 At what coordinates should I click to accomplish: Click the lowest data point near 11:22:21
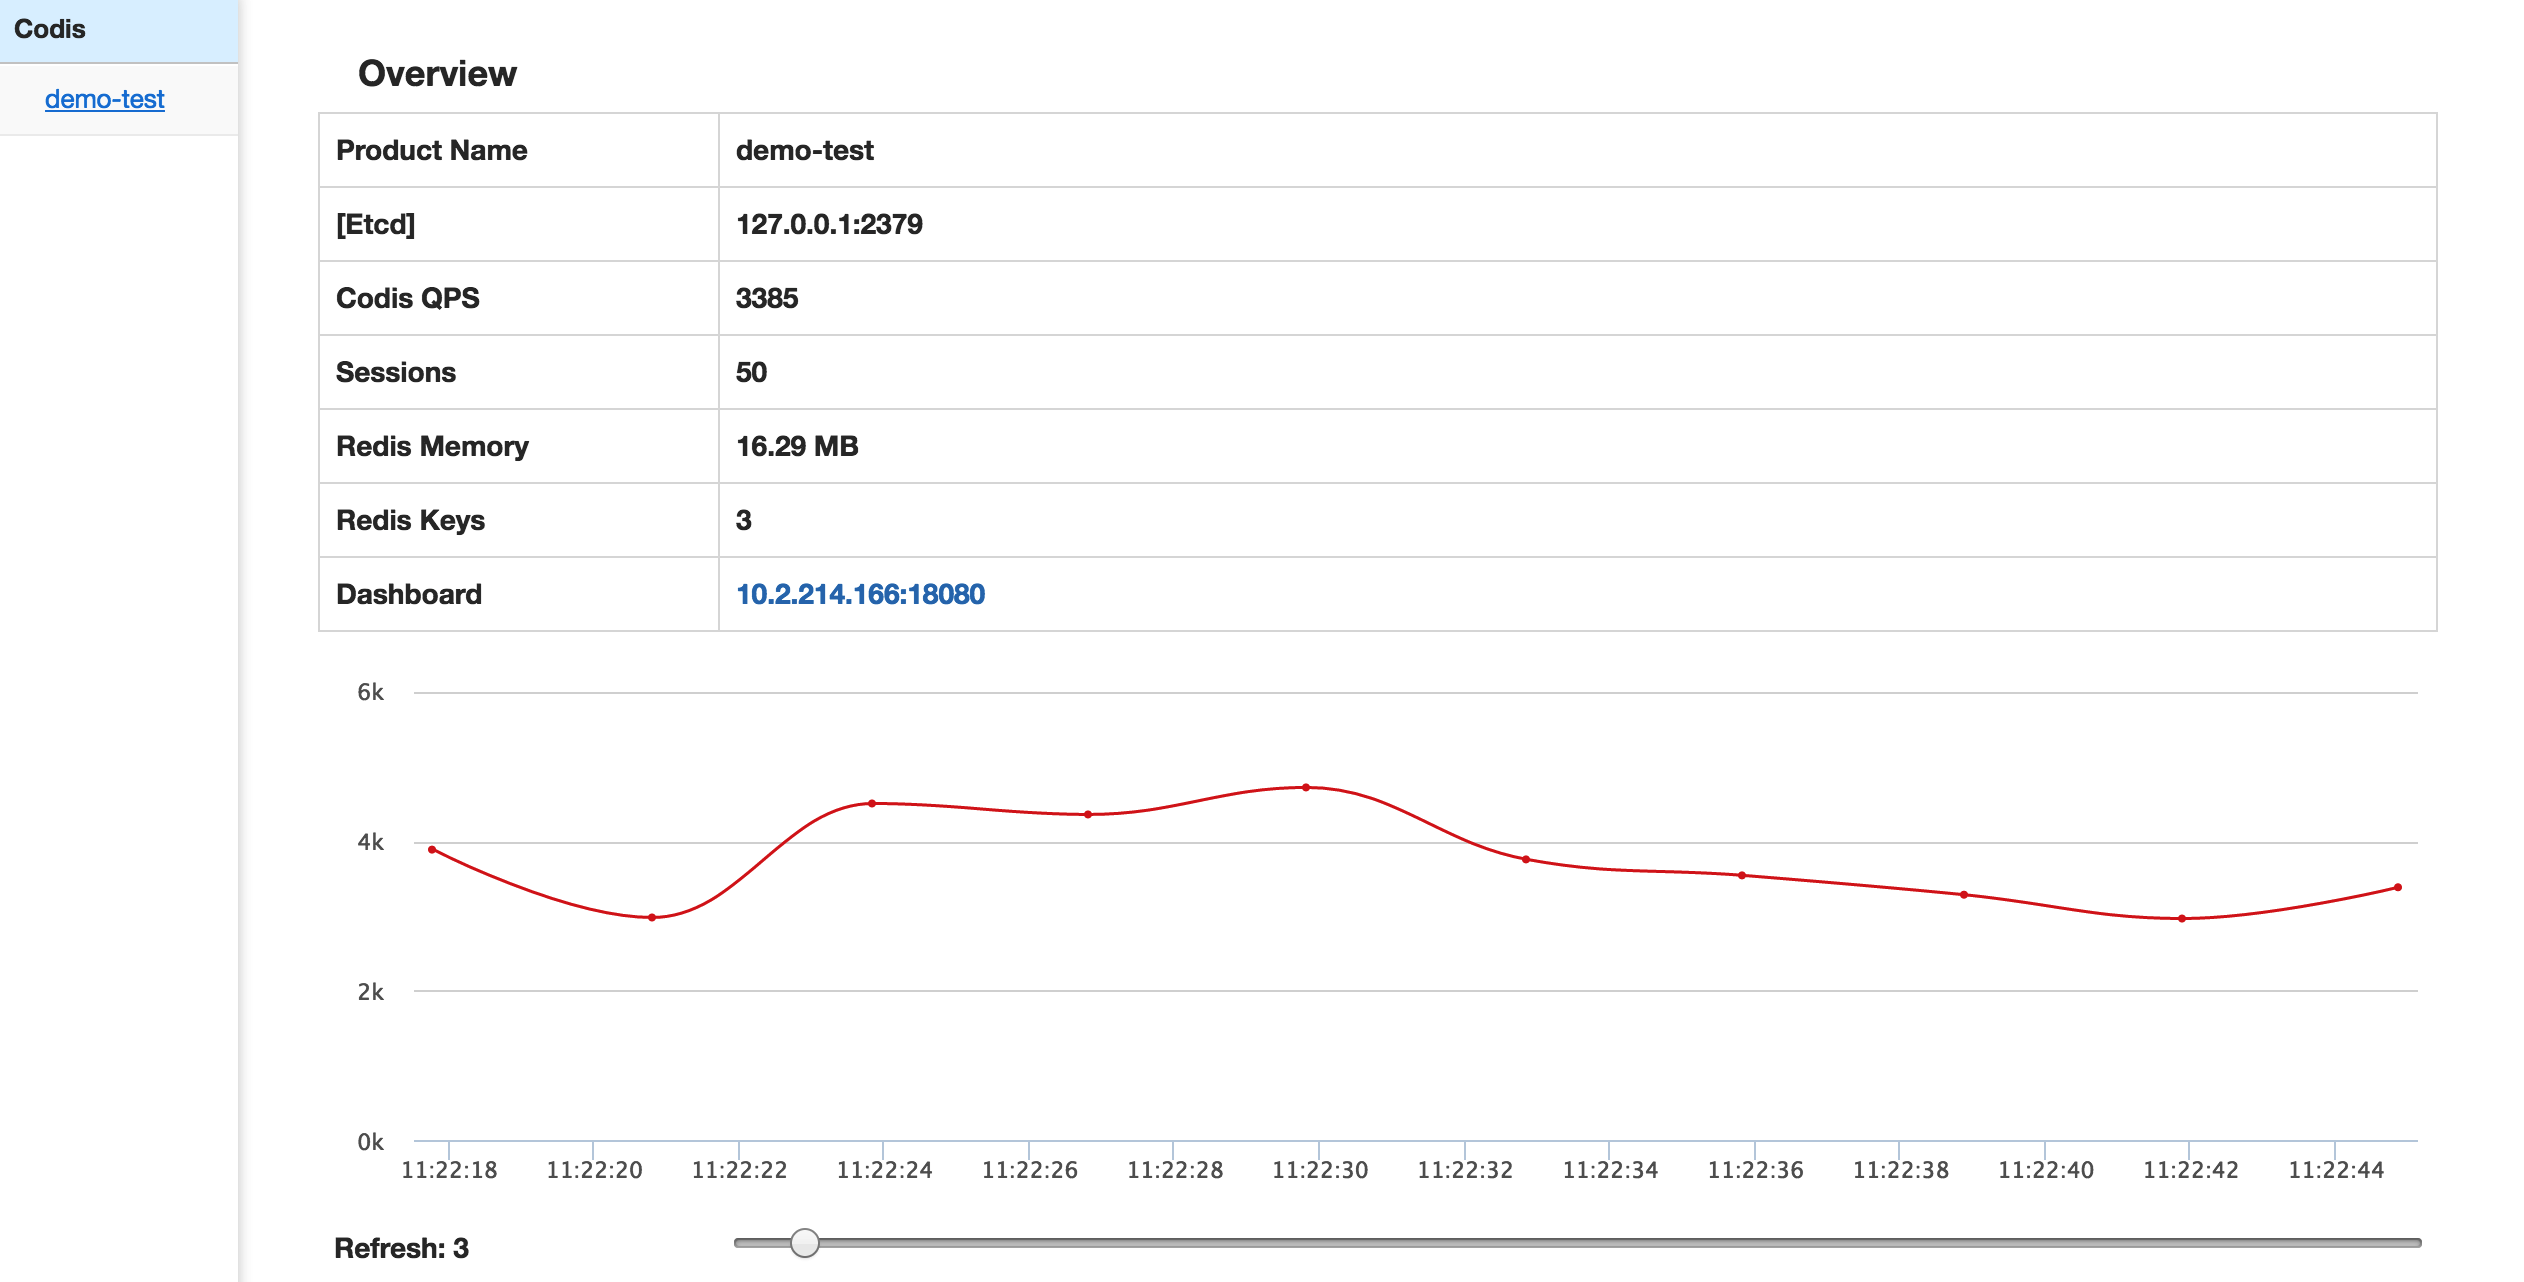click(x=652, y=917)
